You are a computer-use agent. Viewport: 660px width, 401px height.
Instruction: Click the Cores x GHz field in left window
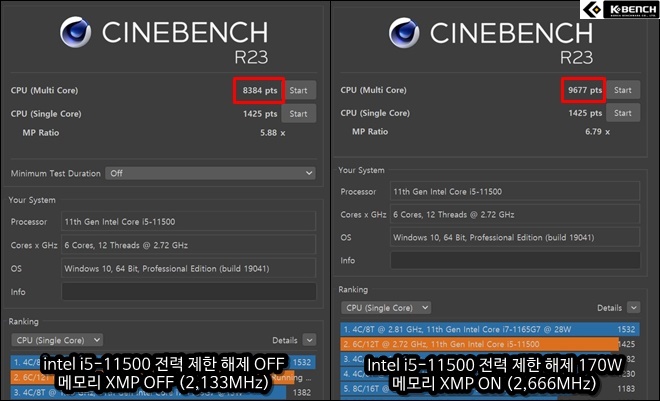click(189, 245)
